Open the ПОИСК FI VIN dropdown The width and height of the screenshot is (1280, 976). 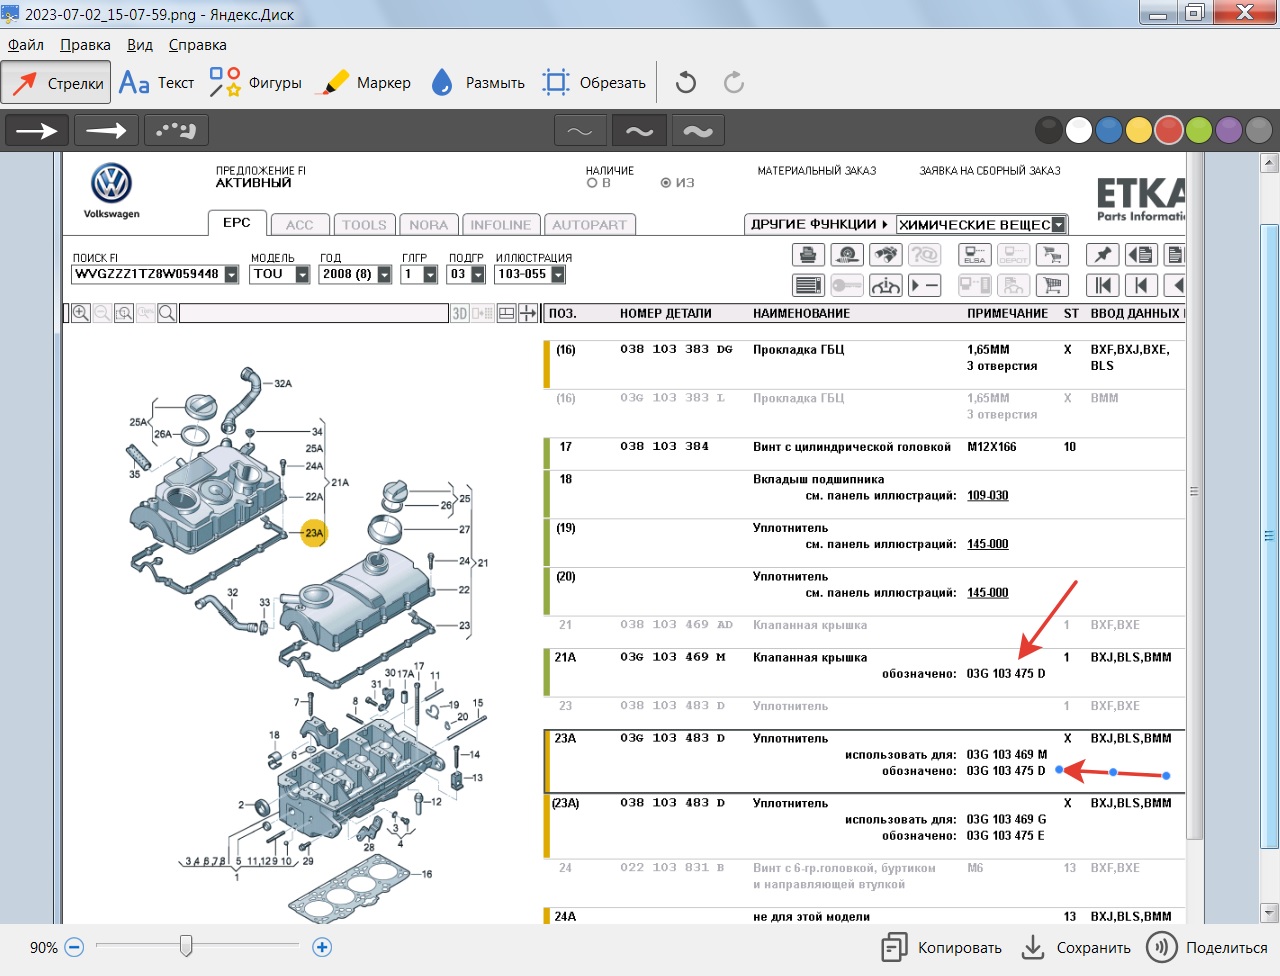pos(231,274)
